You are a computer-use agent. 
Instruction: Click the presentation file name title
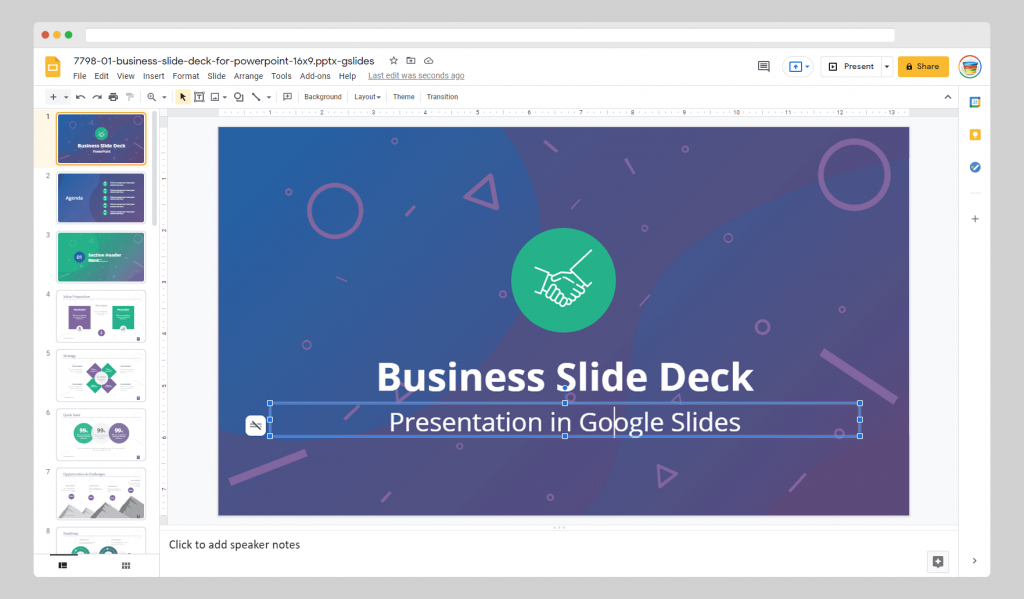coord(223,61)
